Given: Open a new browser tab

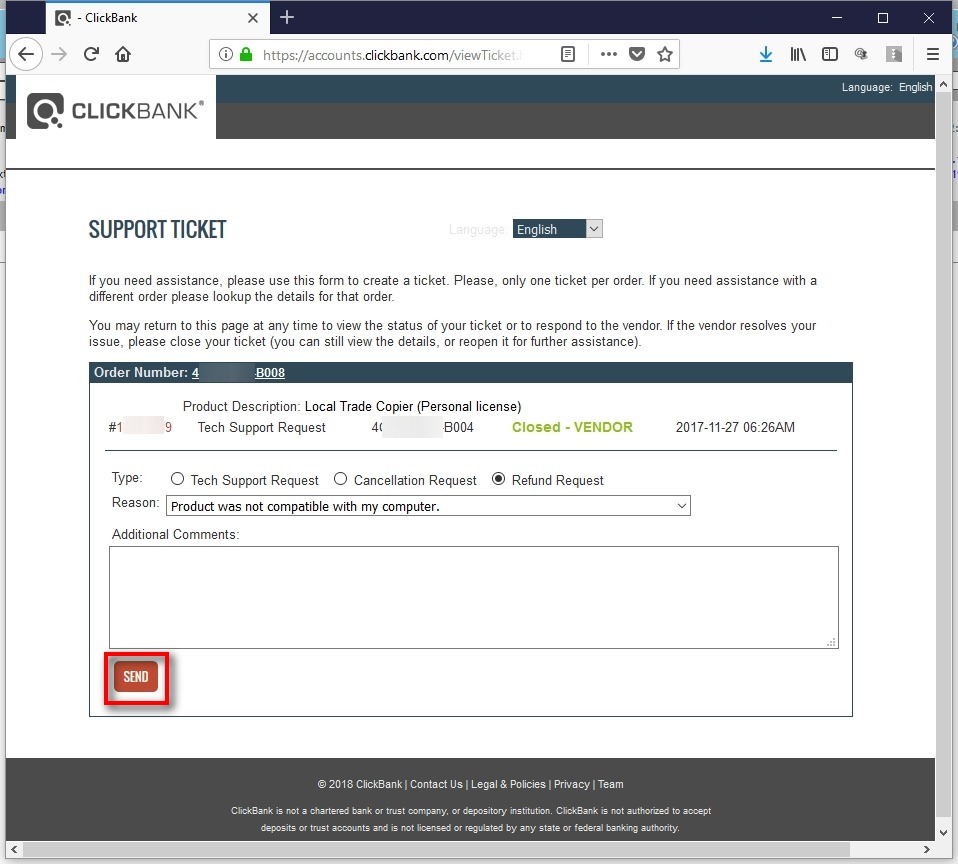Looking at the screenshot, I should [287, 18].
